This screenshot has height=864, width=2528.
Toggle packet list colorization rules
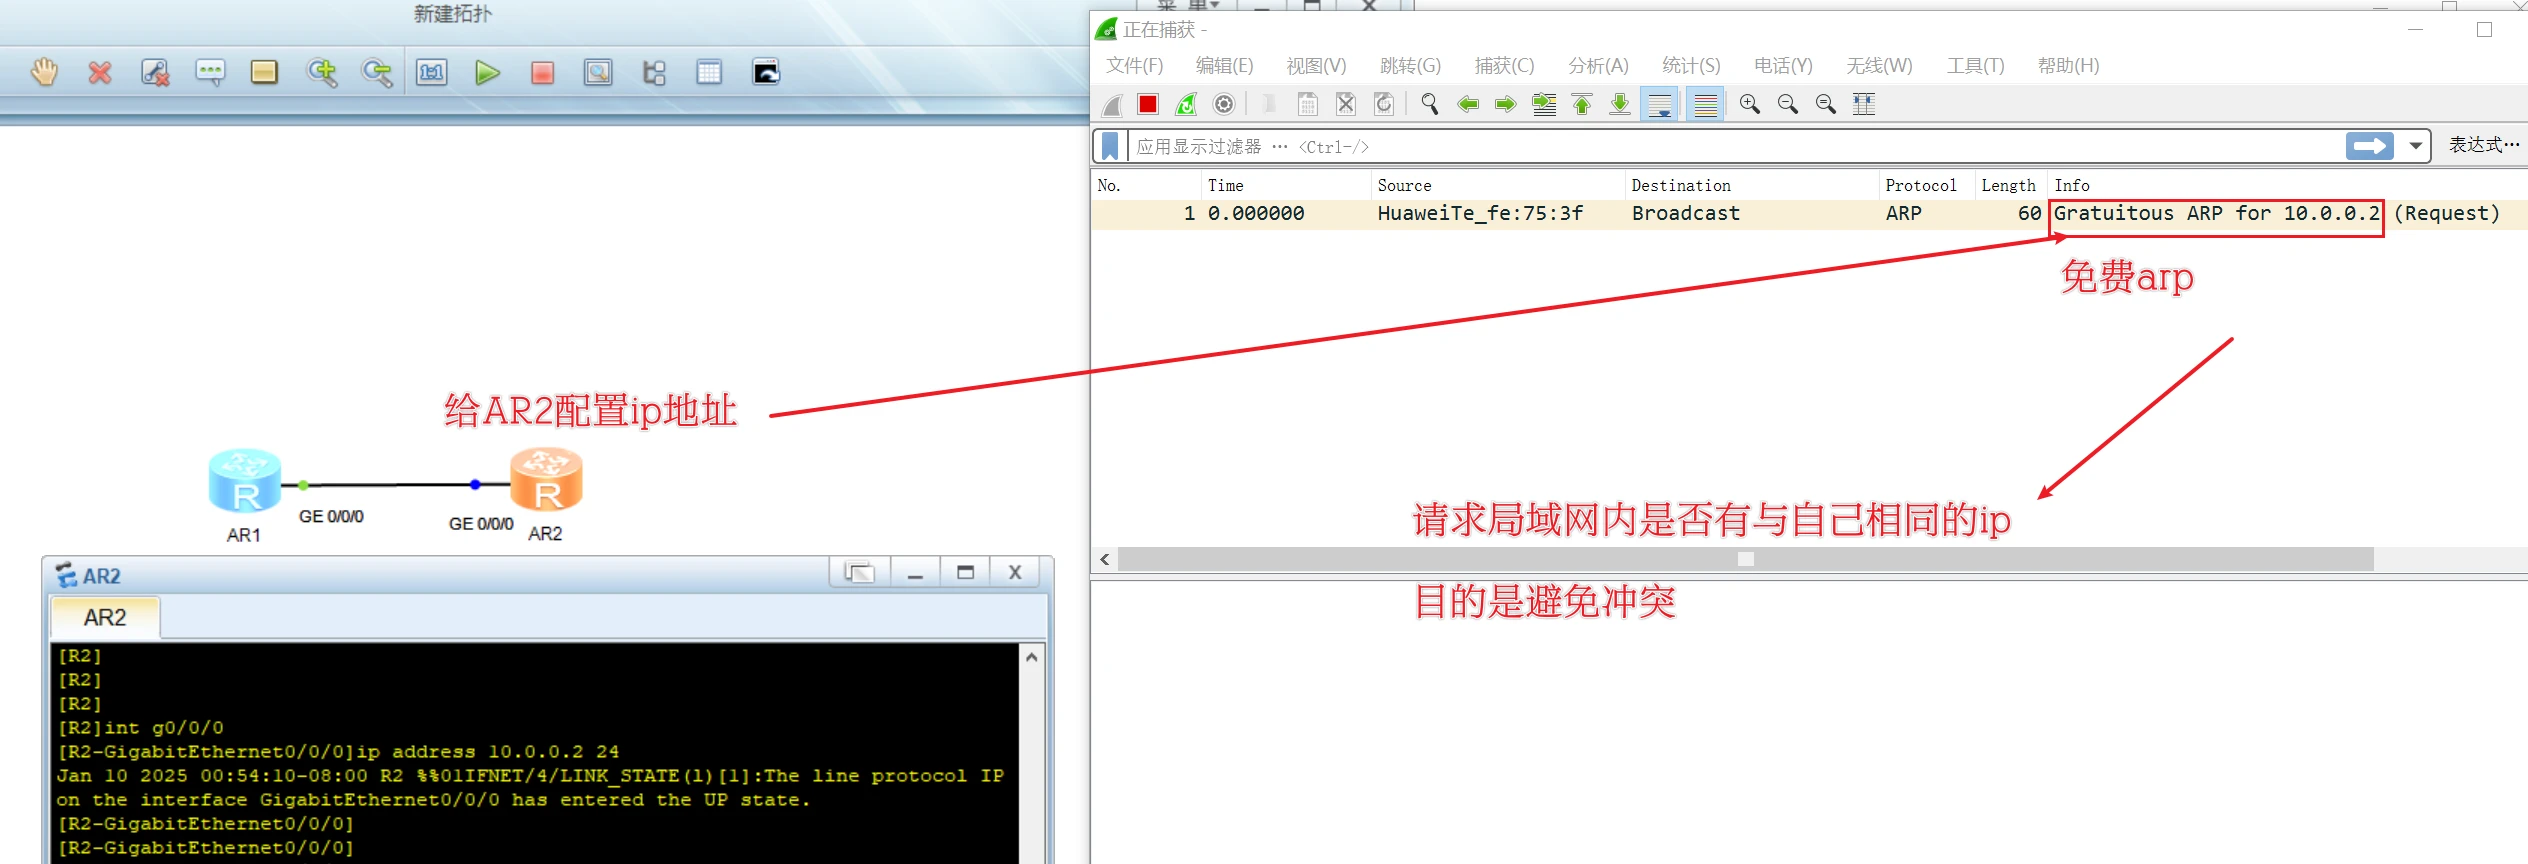1706,104
